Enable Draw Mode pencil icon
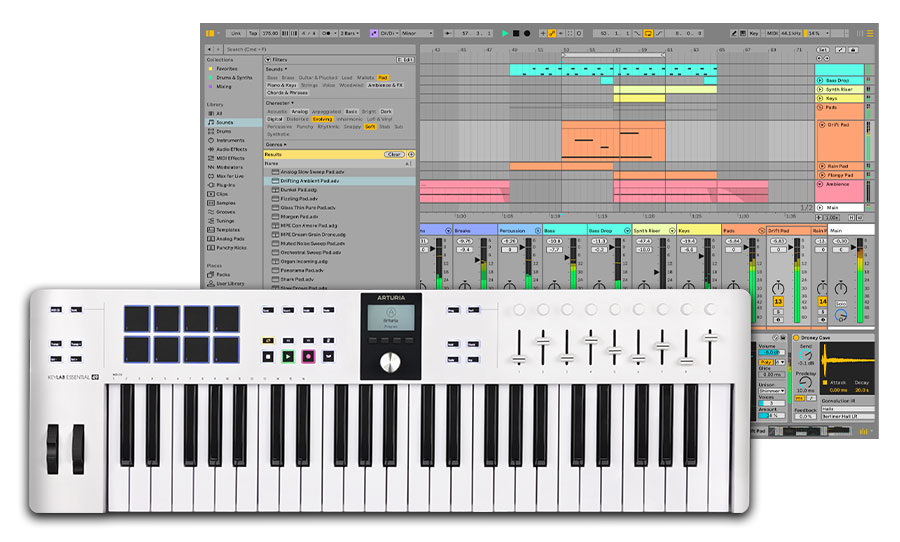The image size is (900, 542). point(734,33)
